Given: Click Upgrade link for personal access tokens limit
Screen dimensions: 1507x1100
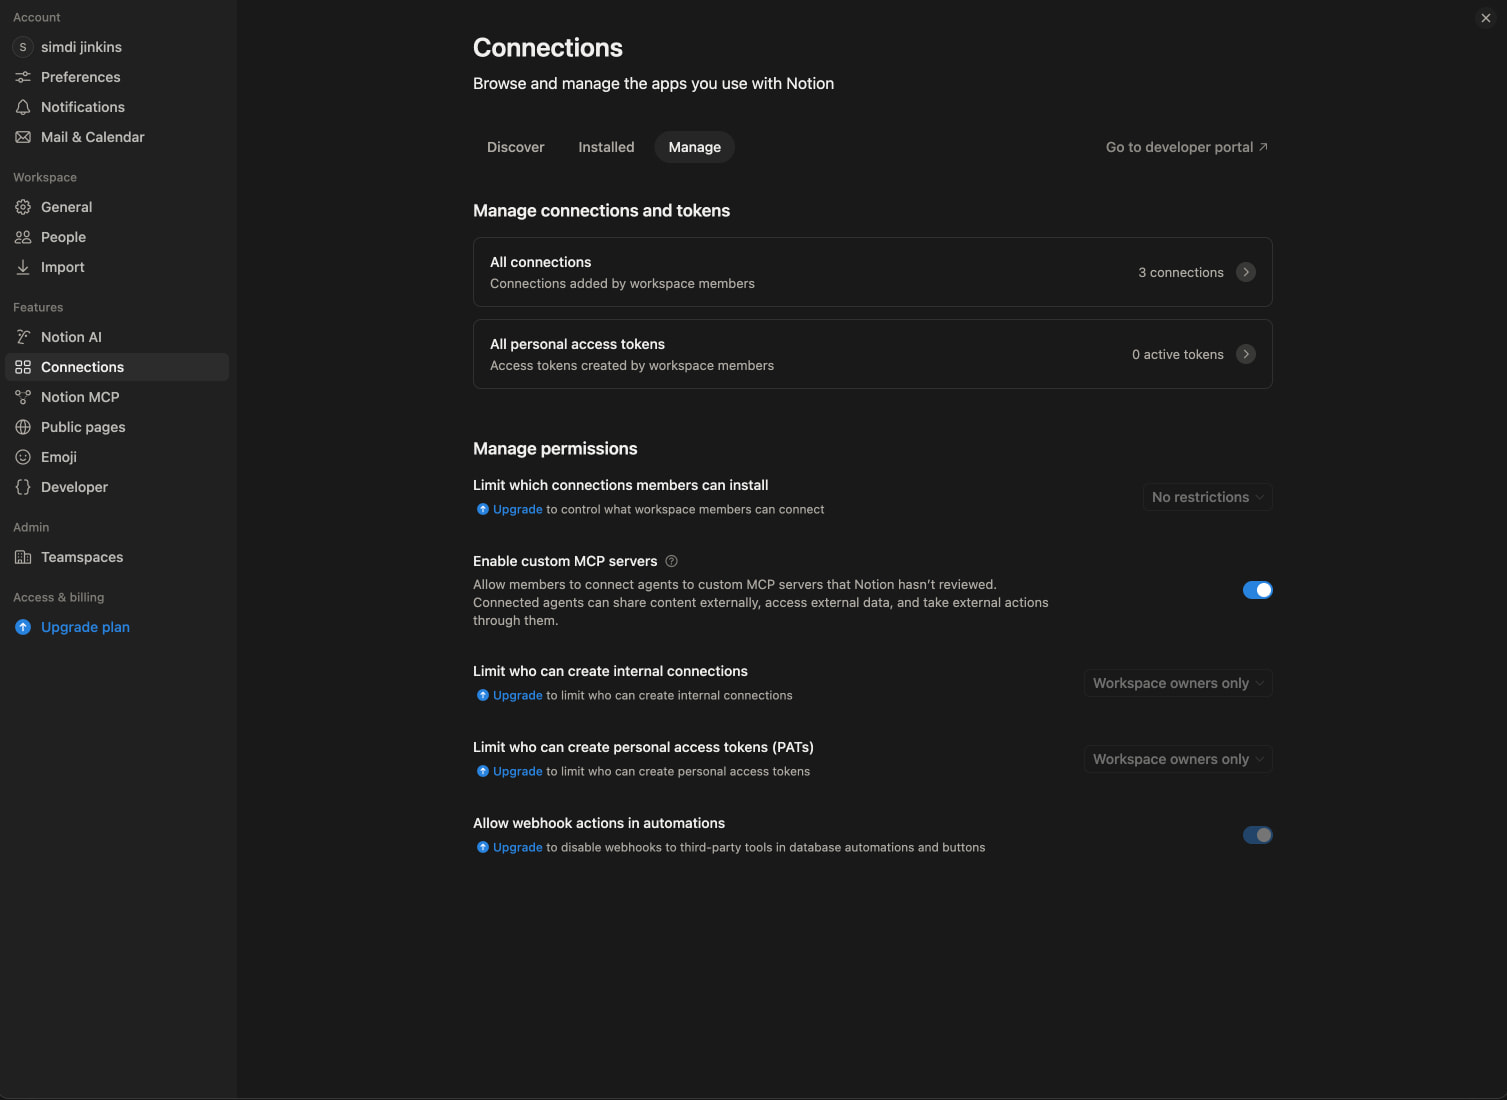Looking at the screenshot, I should pos(518,771).
